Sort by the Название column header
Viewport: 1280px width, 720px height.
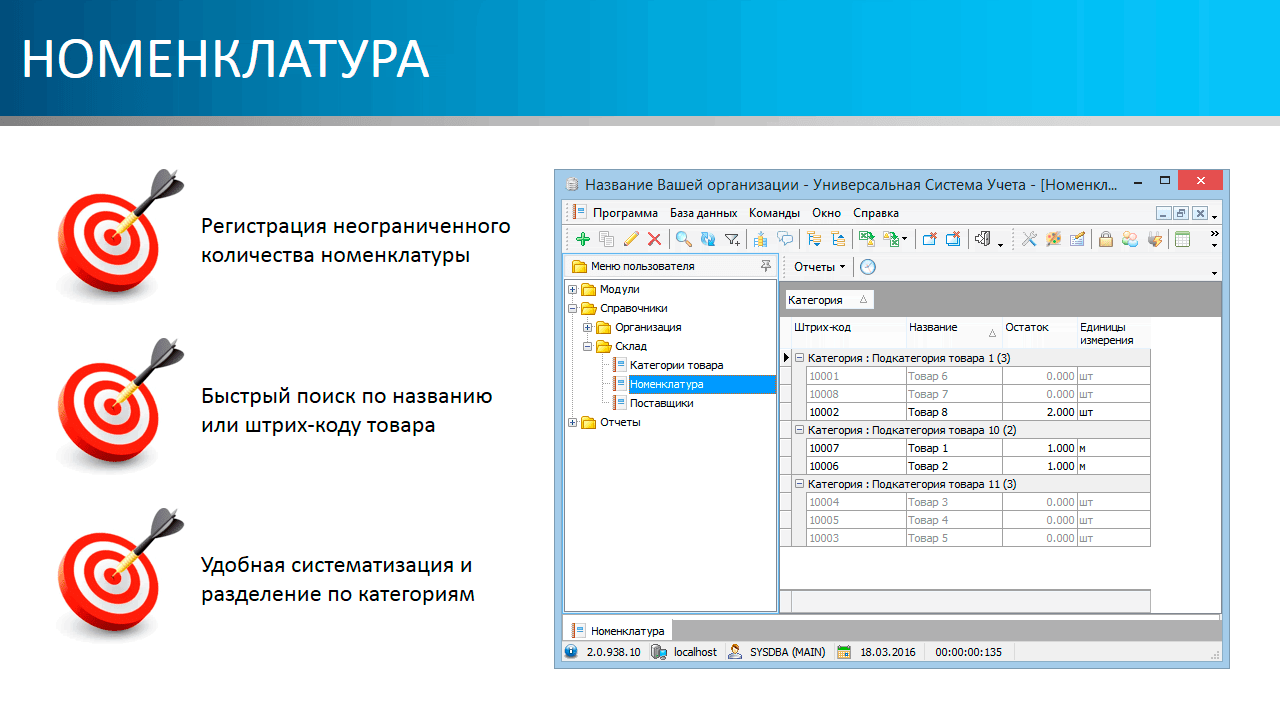tap(954, 333)
